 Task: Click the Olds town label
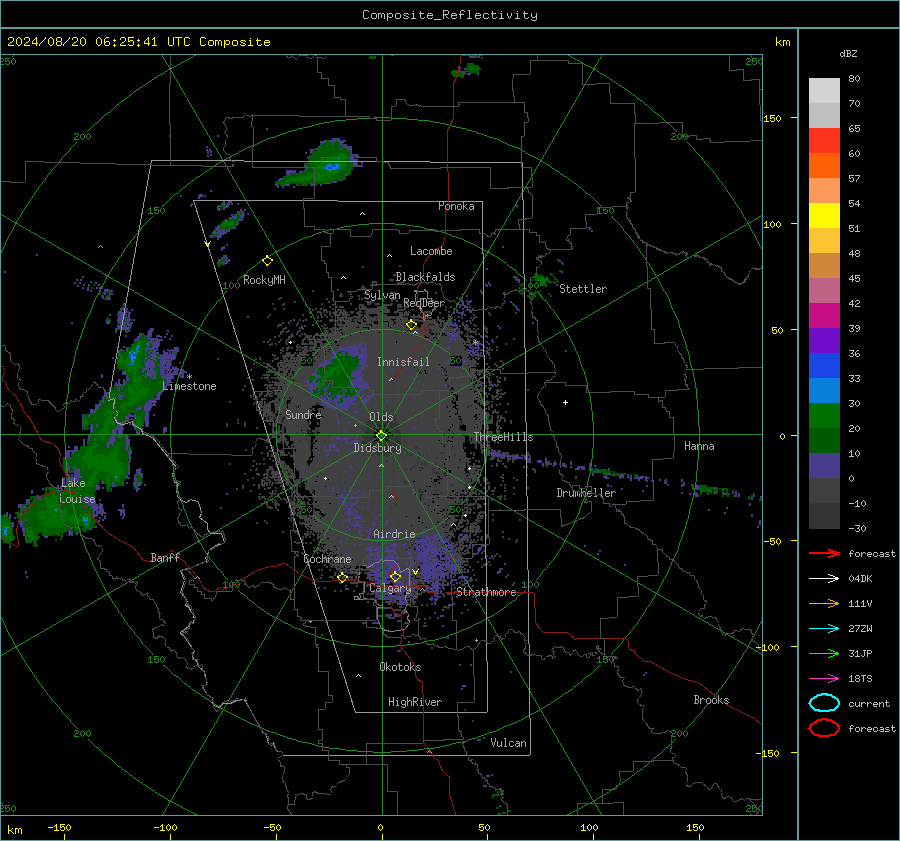coord(381,417)
